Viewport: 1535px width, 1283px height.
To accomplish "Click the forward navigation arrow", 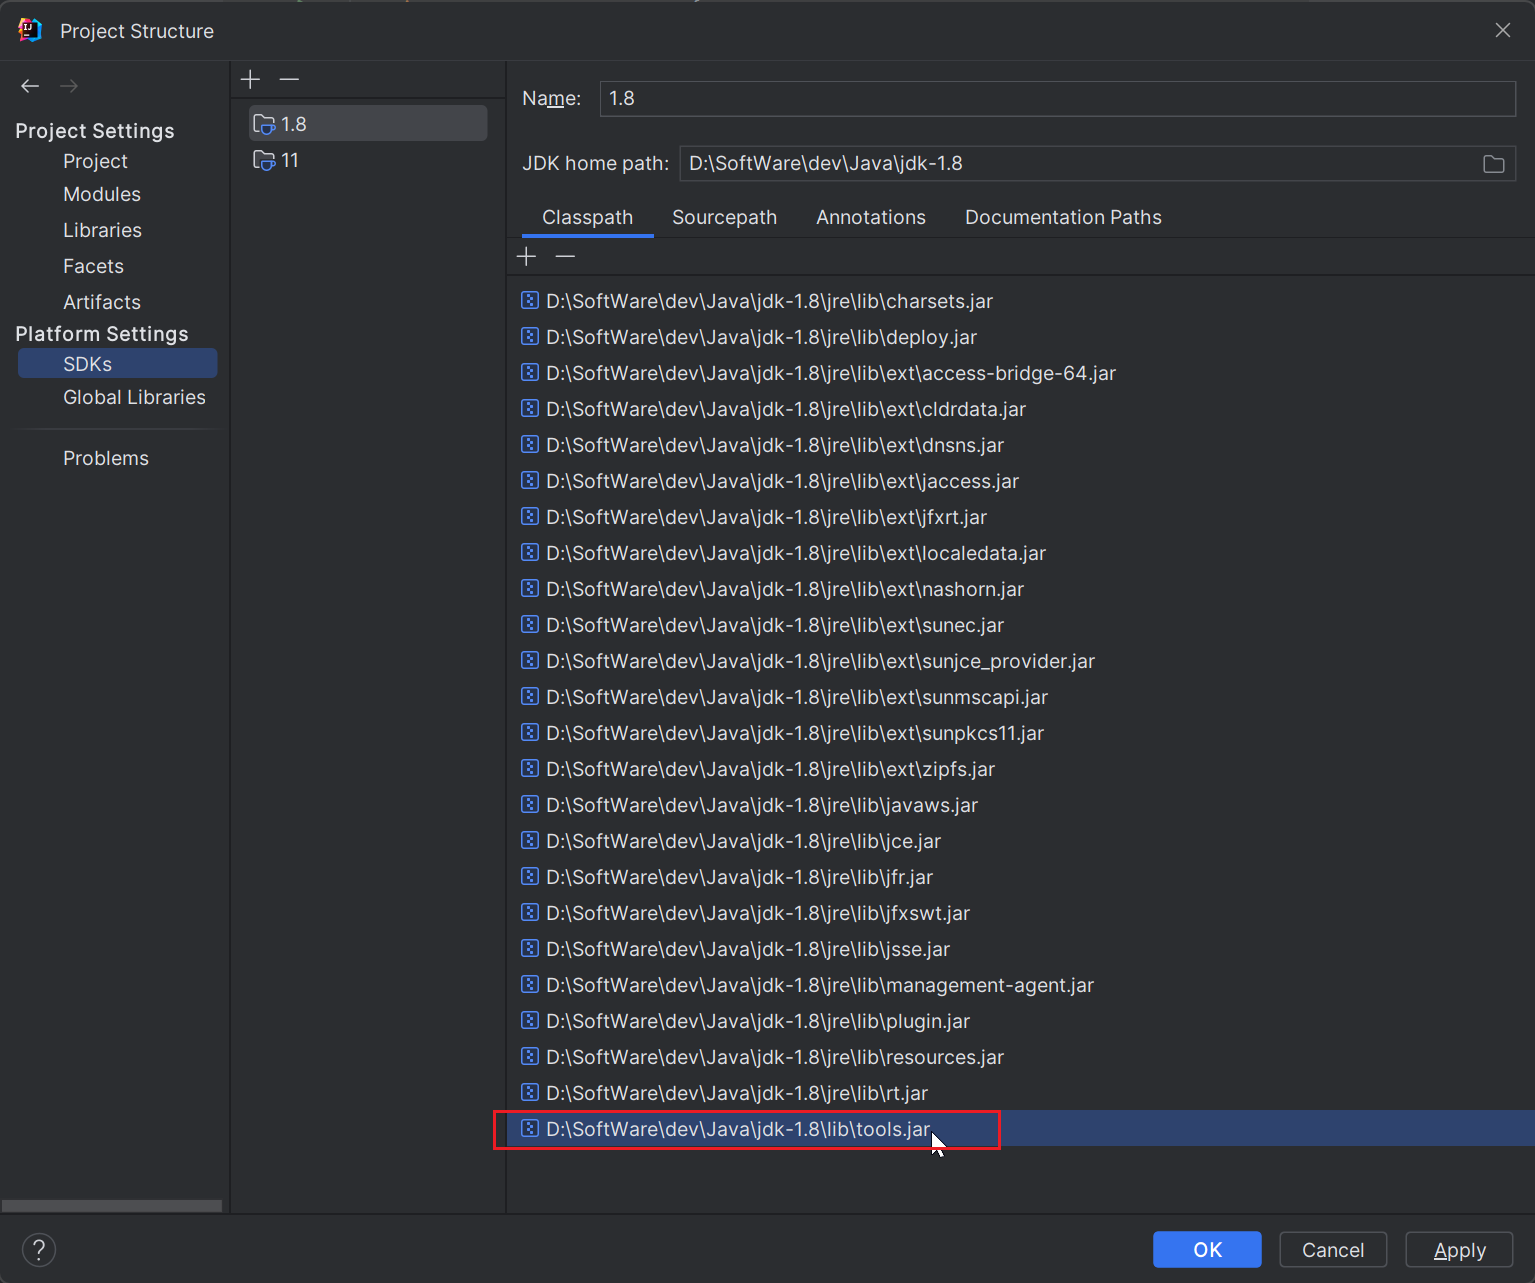I will (69, 86).
